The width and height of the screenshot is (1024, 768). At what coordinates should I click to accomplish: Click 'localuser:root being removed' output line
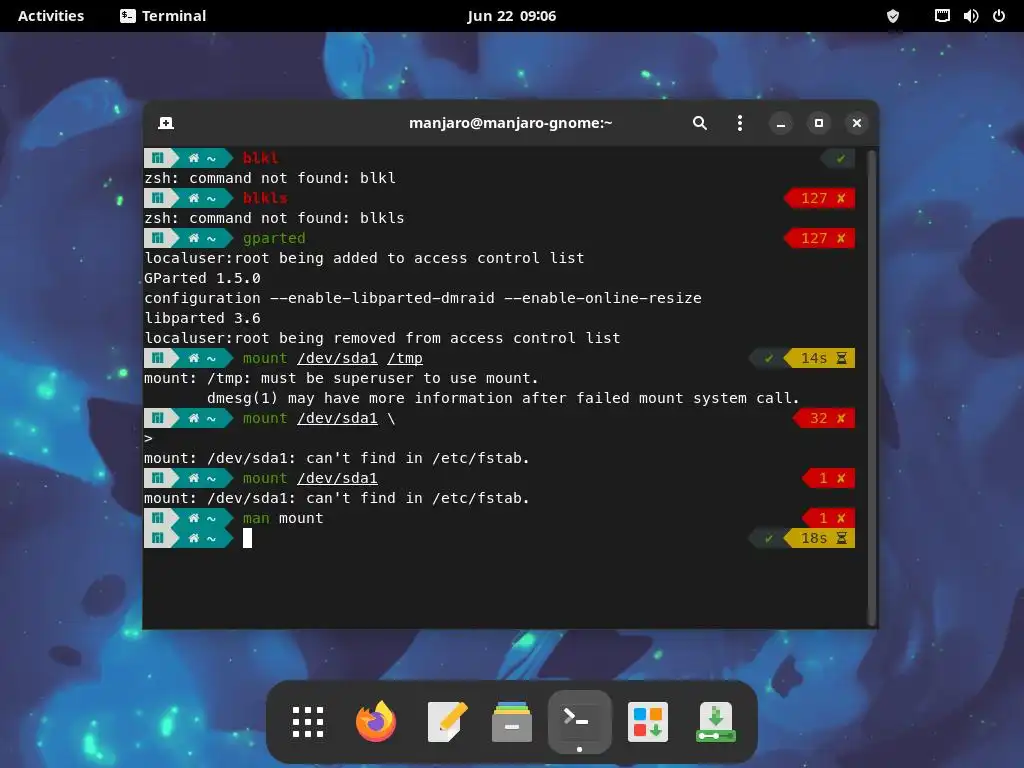click(382, 338)
